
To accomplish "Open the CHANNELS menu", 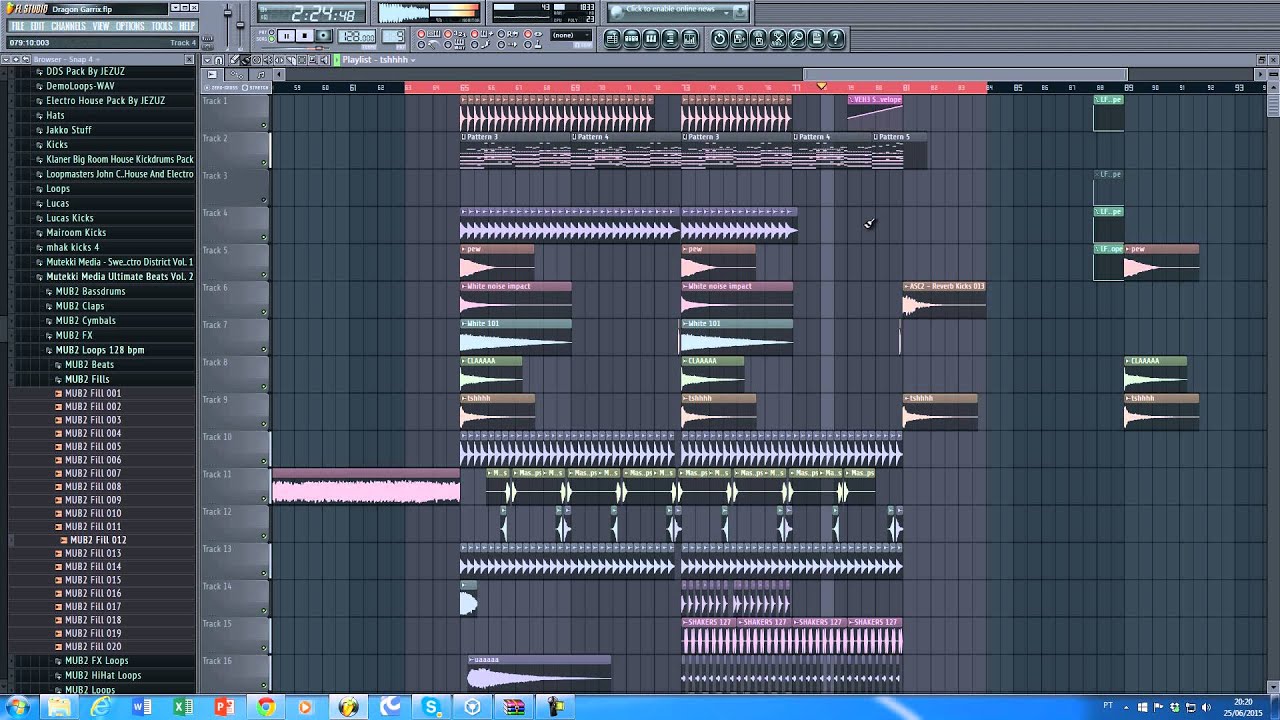I will click(x=68, y=26).
